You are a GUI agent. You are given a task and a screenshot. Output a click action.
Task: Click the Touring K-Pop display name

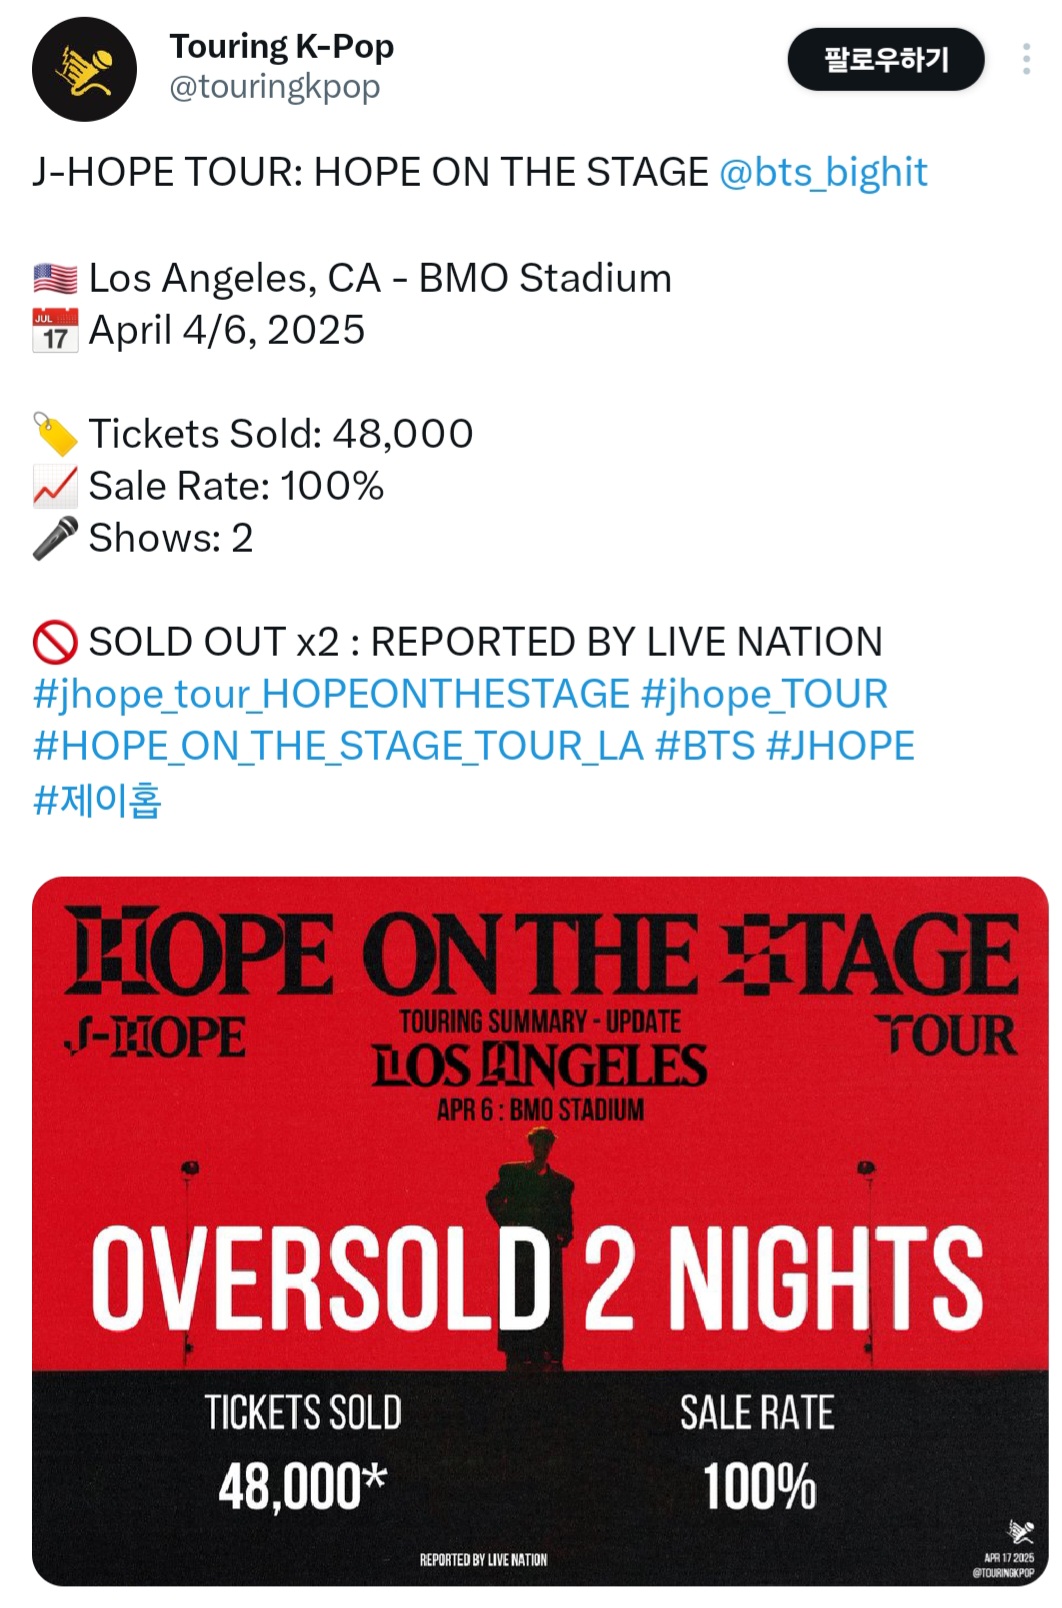tap(281, 46)
